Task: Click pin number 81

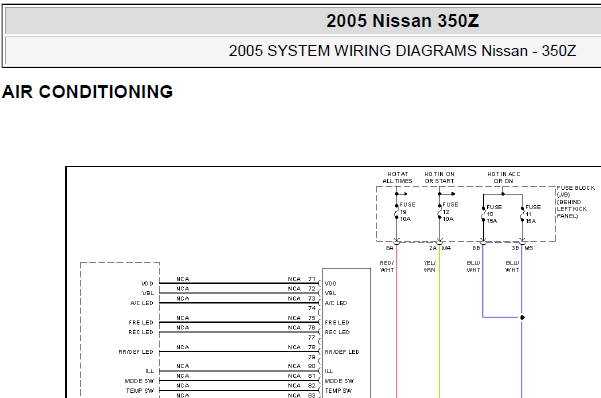Action: tap(312, 376)
